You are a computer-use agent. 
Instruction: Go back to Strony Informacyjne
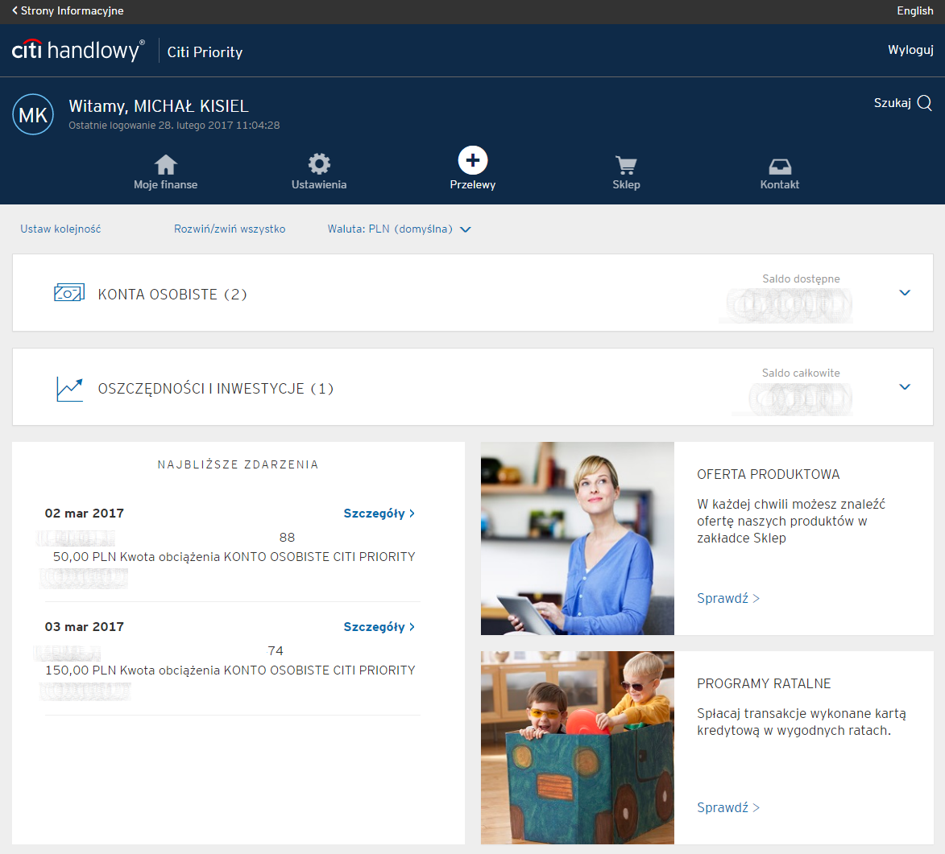(68, 11)
